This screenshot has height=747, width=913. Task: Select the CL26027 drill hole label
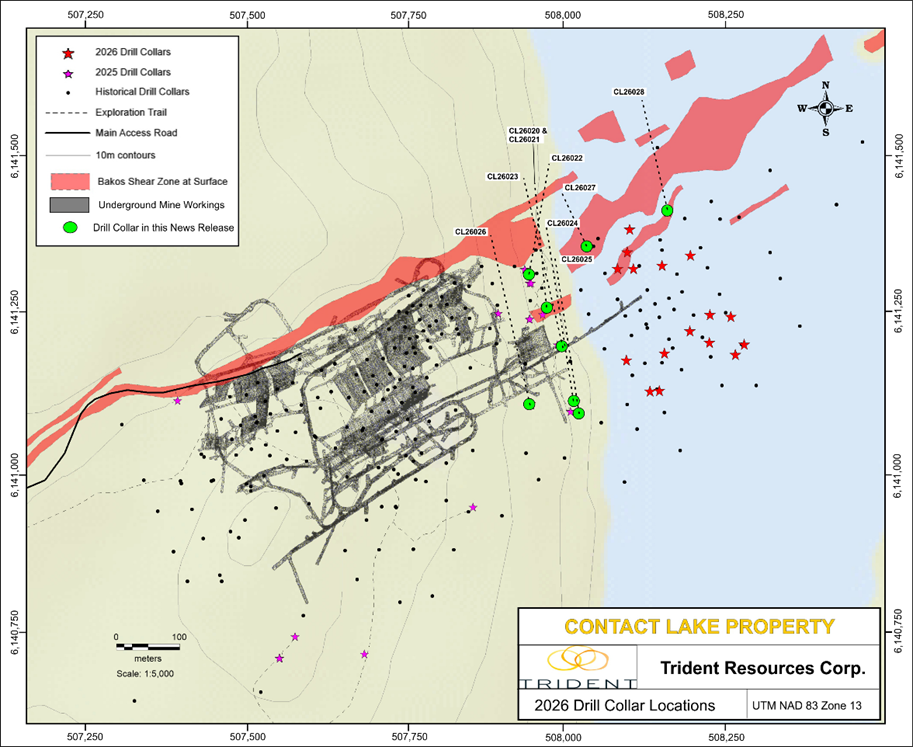(x=580, y=188)
